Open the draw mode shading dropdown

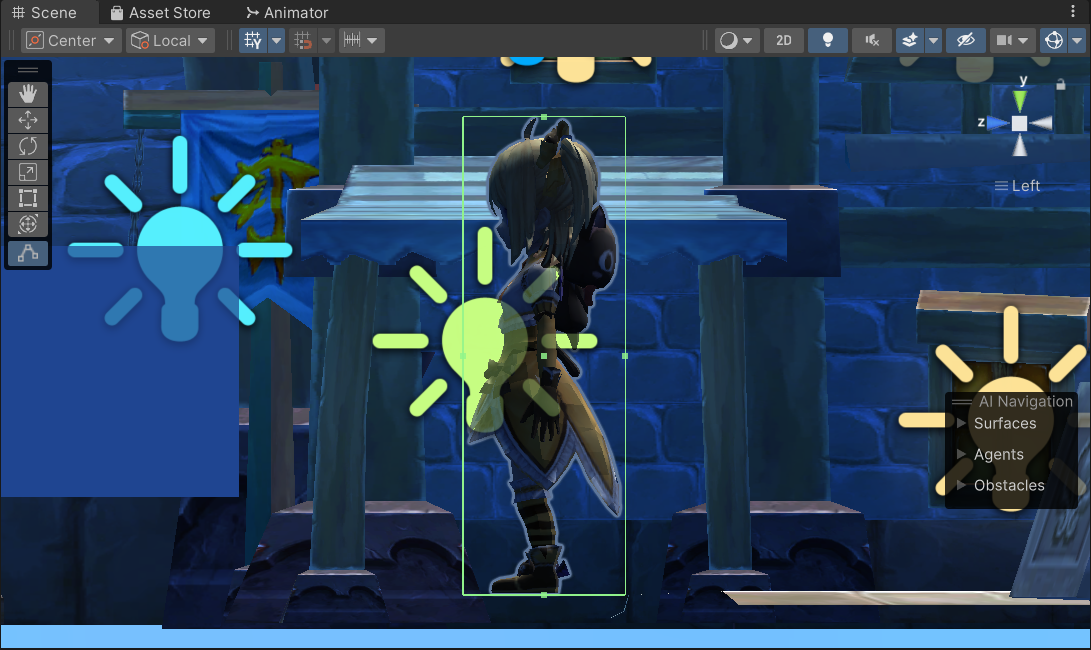click(737, 40)
